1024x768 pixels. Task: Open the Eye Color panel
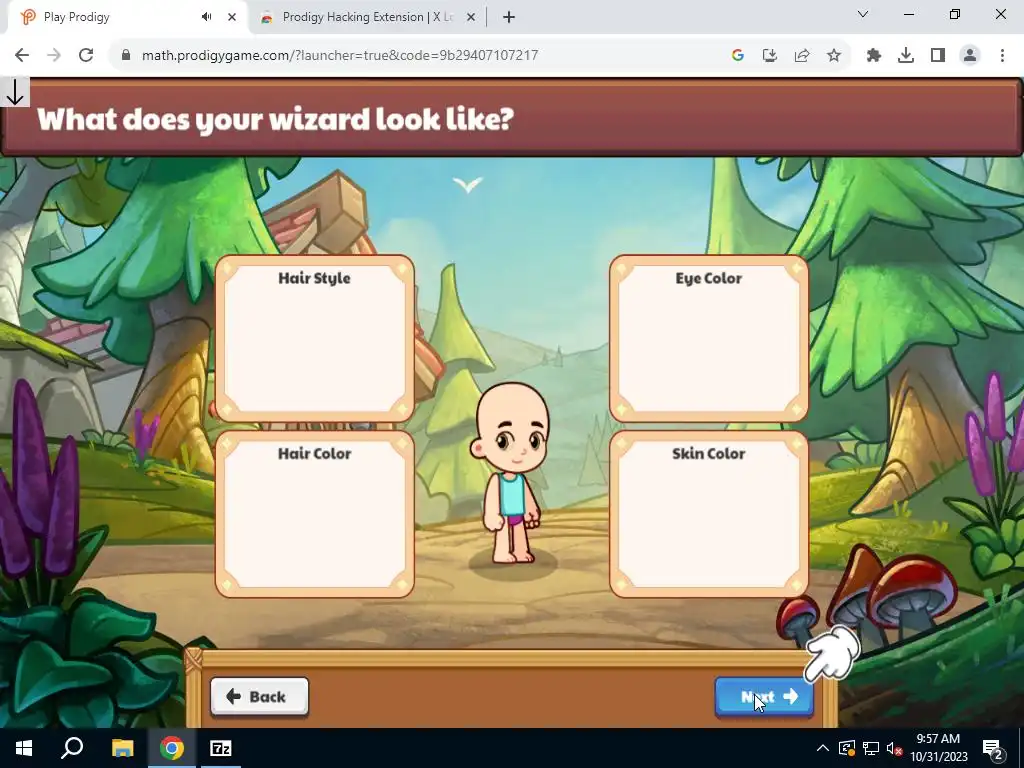pos(709,338)
